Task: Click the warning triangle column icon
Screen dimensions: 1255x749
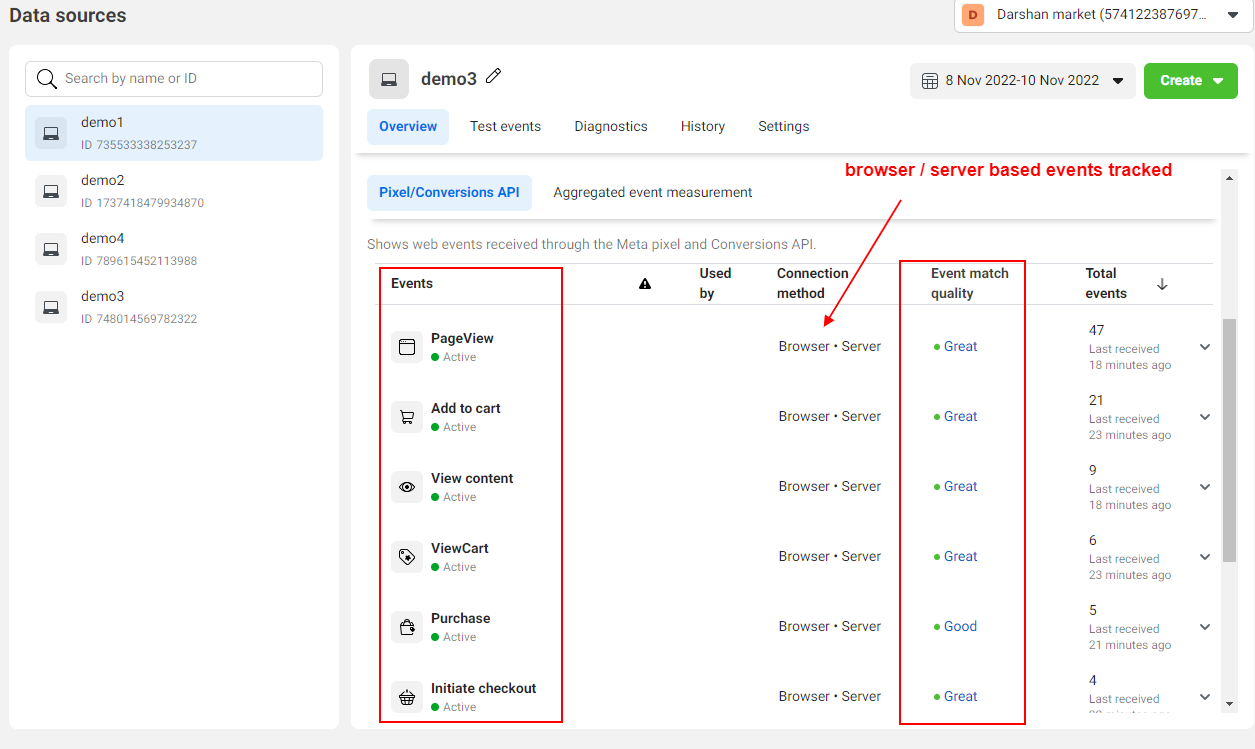Action: click(645, 284)
